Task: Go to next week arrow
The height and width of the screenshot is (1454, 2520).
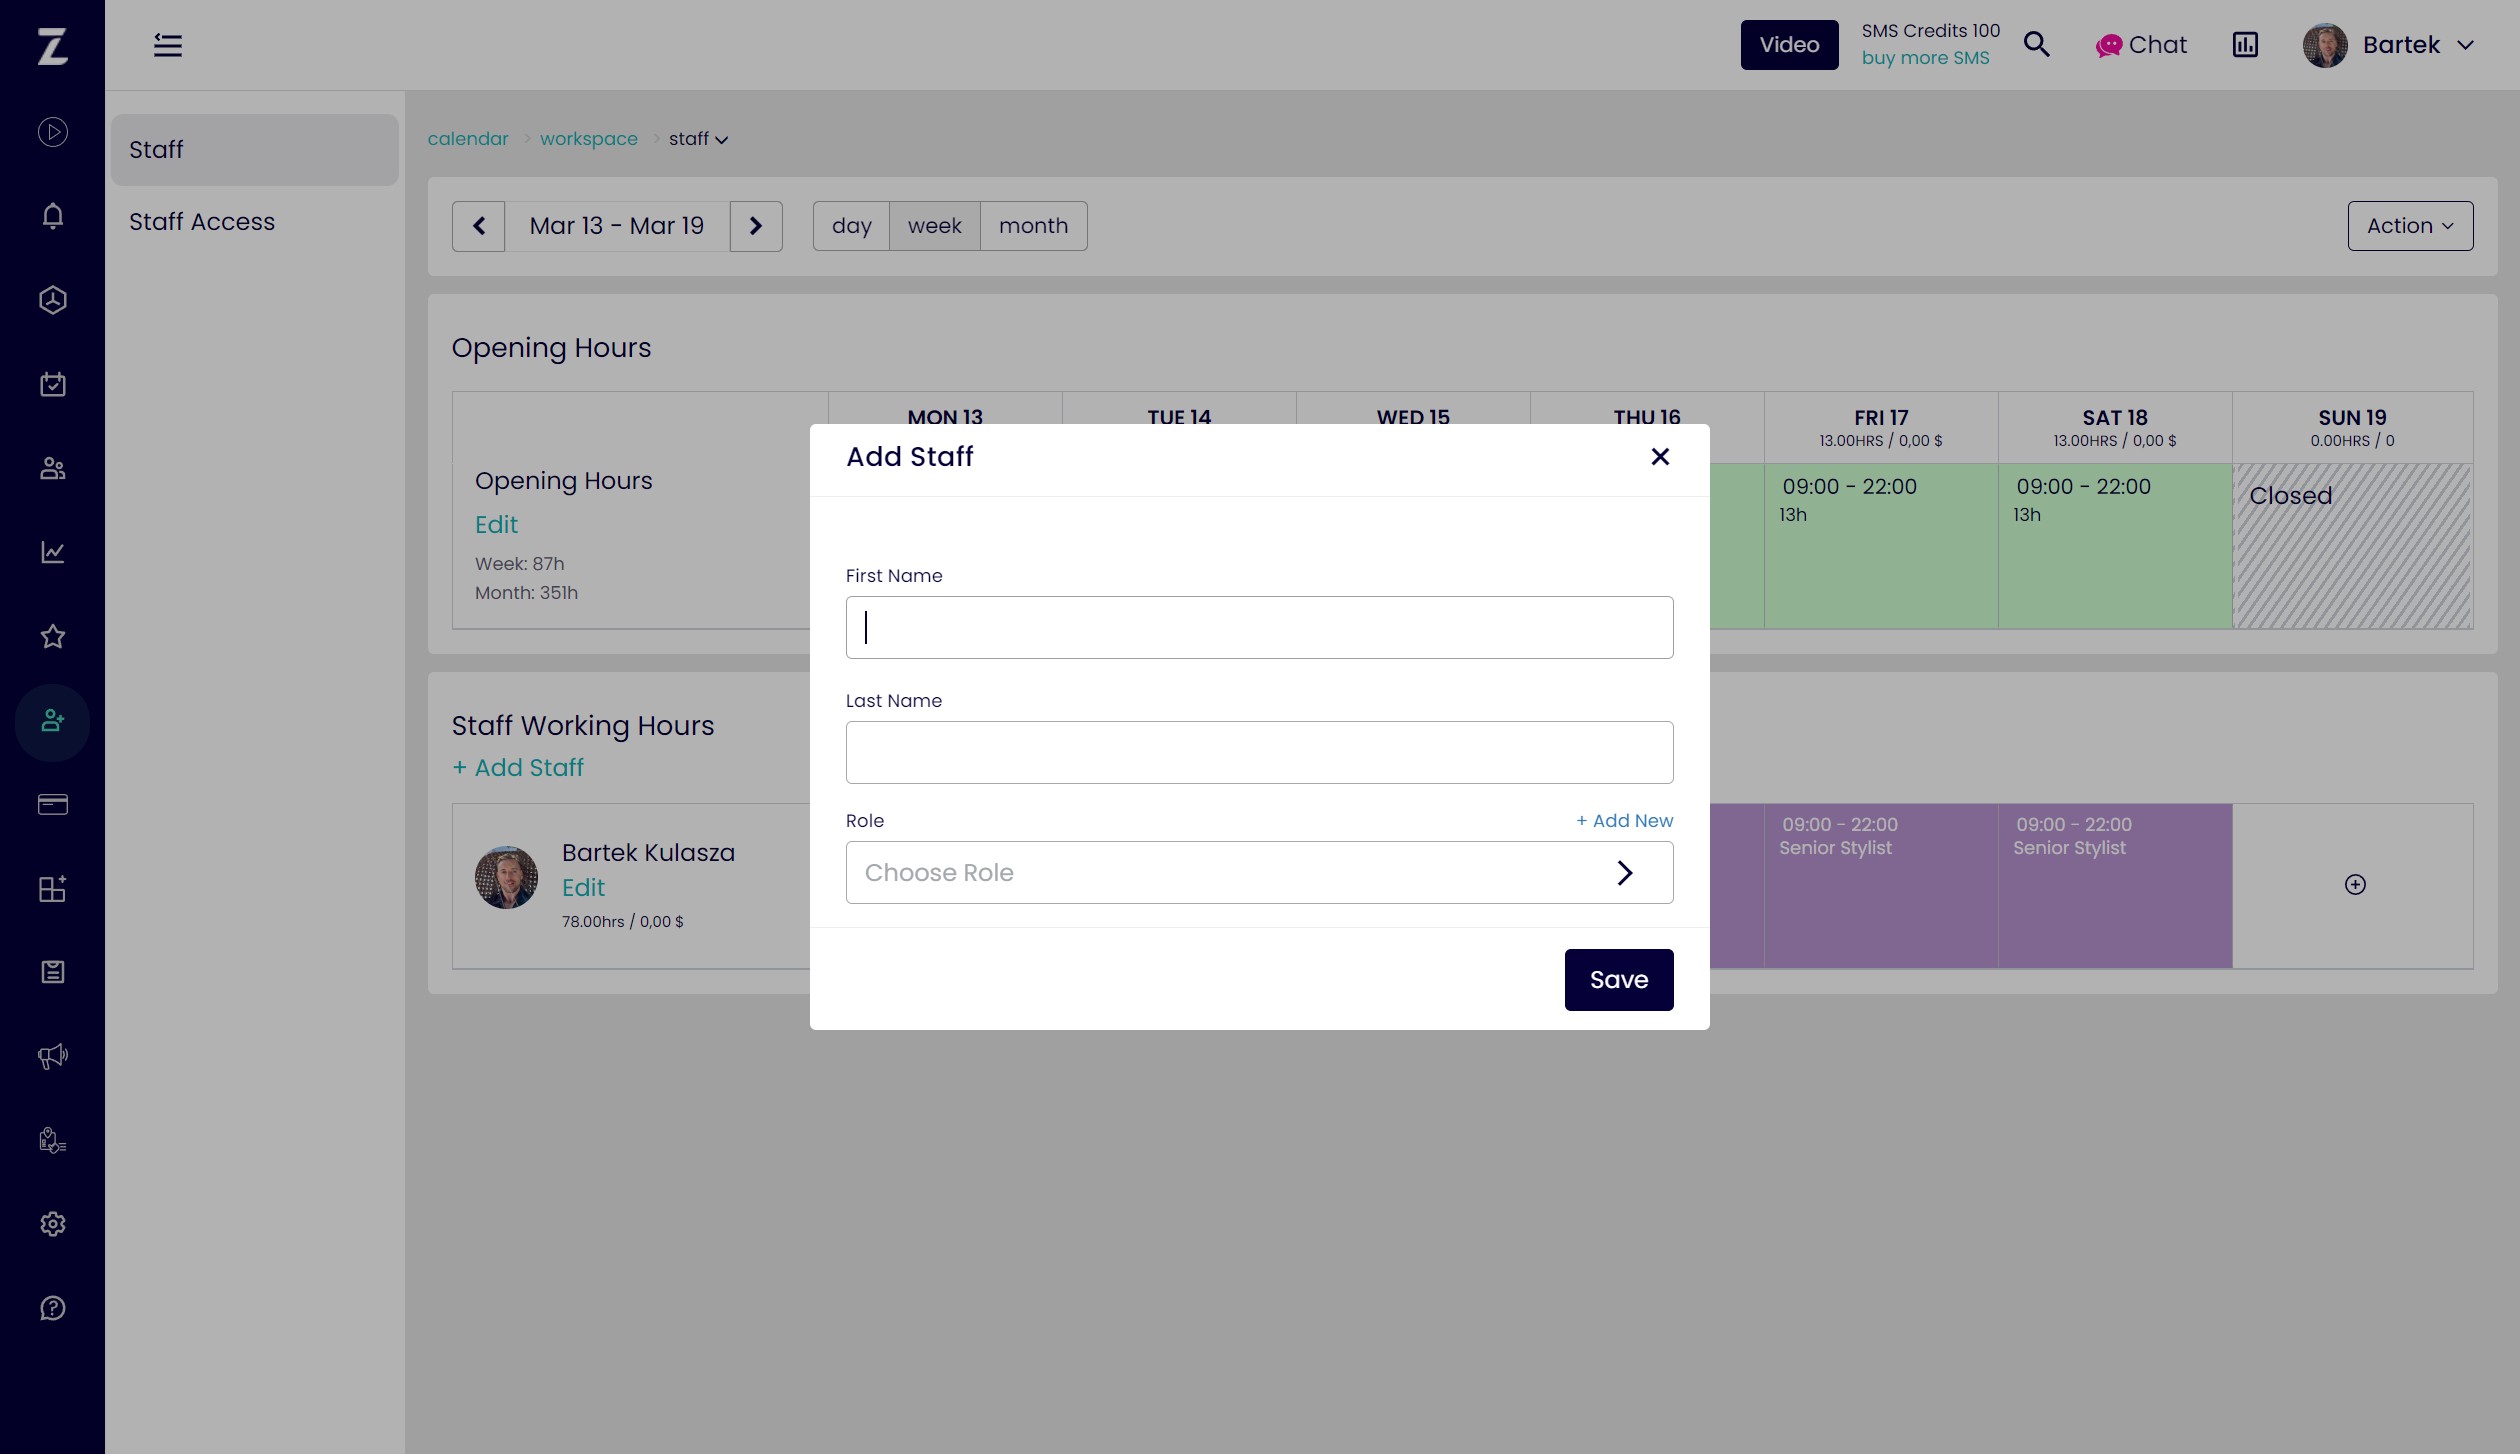Action: [x=756, y=226]
